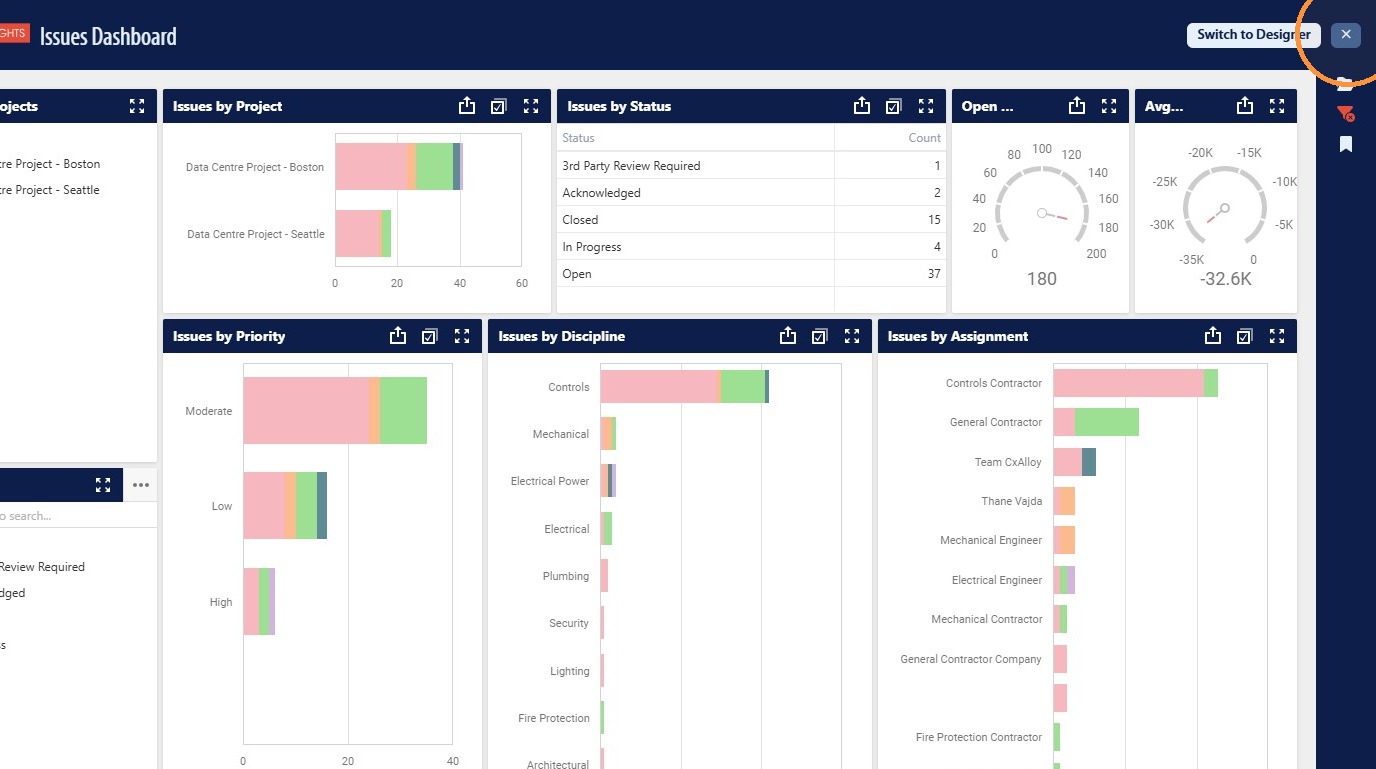The image size is (1376, 769).
Task: Open the bookmark icon in sidebar
Action: pos(1346,144)
